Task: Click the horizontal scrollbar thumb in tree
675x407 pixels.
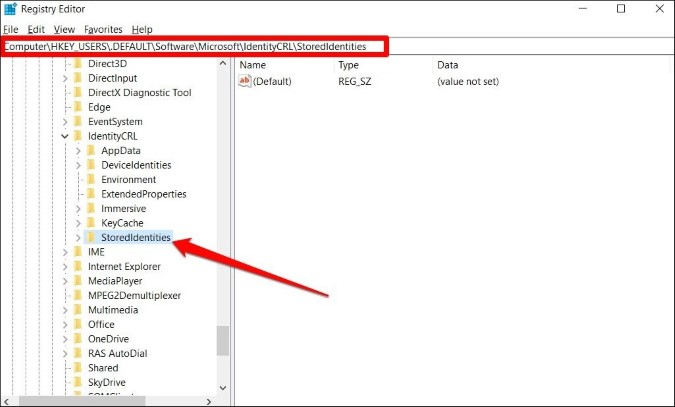Action: [x=82, y=401]
